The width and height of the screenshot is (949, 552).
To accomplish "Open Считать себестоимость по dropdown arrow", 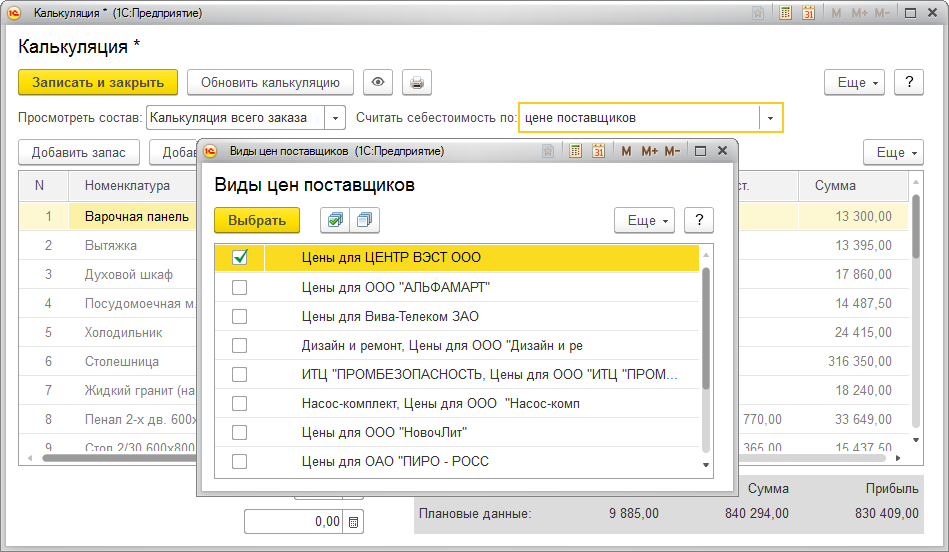I will pos(770,118).
